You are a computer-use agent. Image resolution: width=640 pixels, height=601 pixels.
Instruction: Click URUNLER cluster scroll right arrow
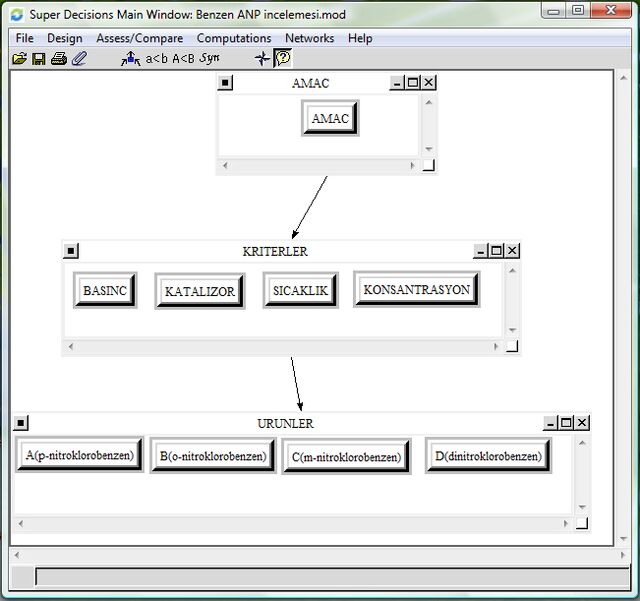566,523
